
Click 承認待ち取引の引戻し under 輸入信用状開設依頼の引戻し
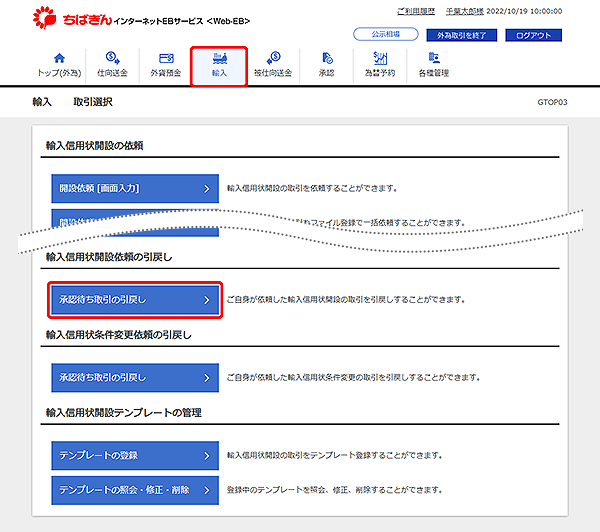click(x=135, y=300)
